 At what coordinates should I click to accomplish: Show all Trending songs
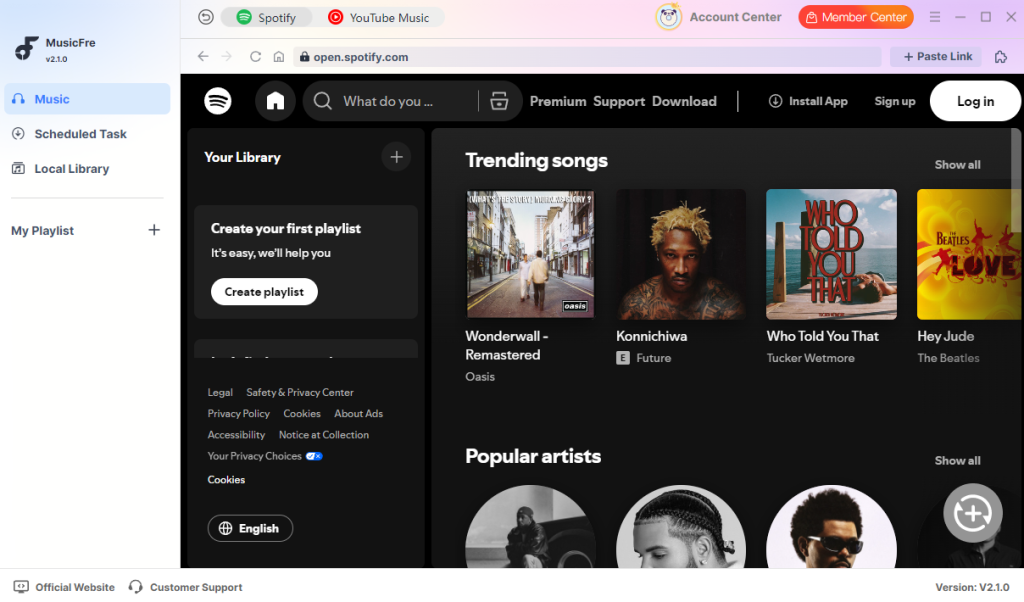[957, 165]
